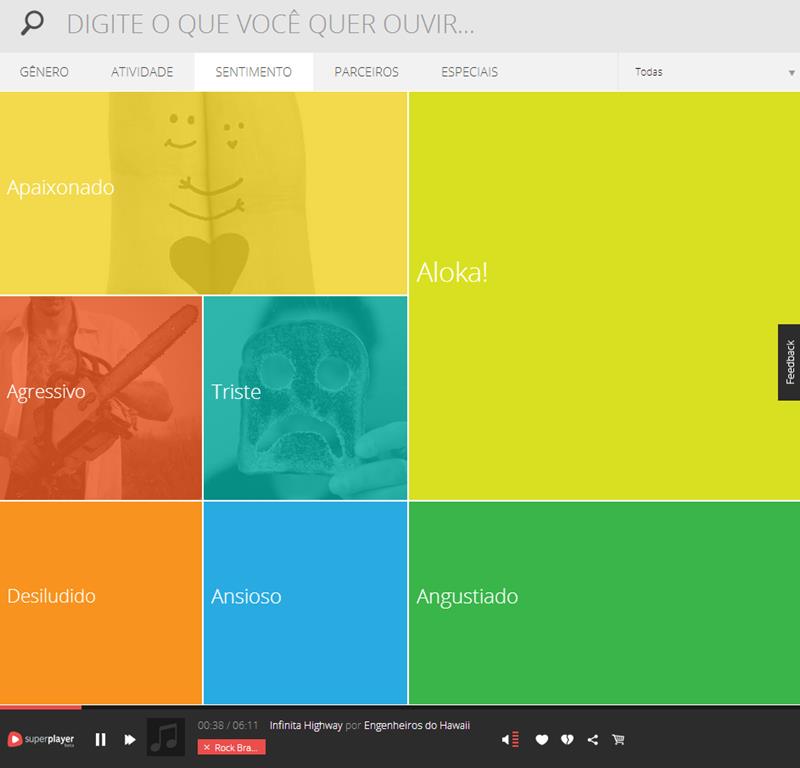Click the Engenheiros do Hawaii artist link
800x768 pixels.
pyautogui.click(x=416, y=725)
